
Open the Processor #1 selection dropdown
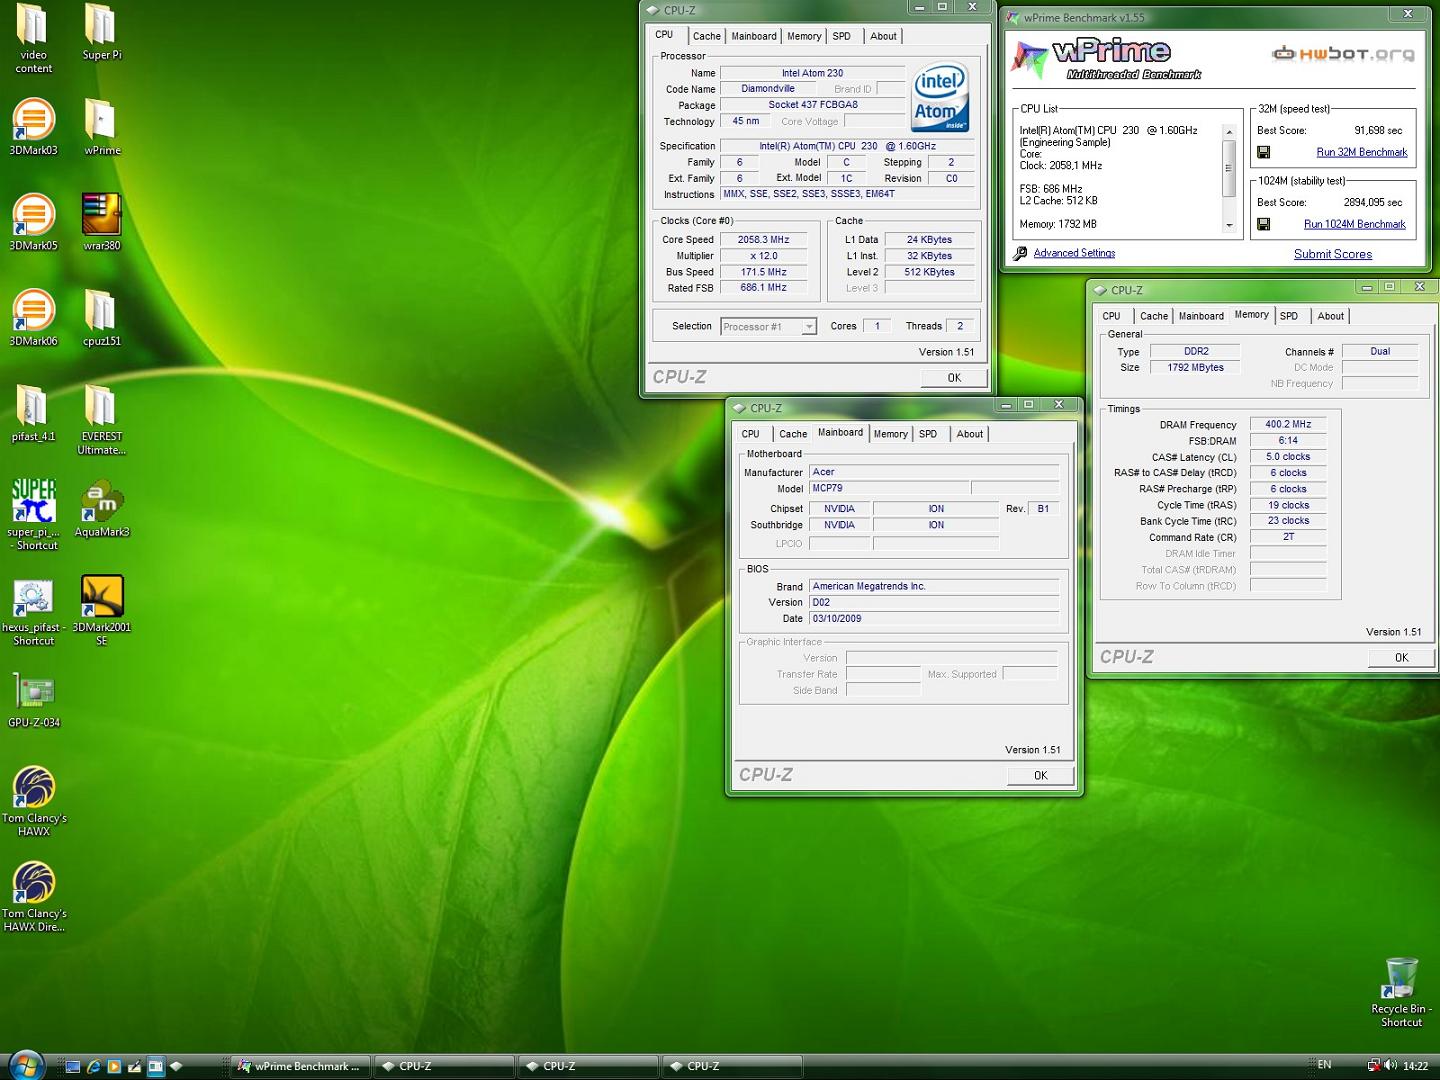tap(768, 326)
